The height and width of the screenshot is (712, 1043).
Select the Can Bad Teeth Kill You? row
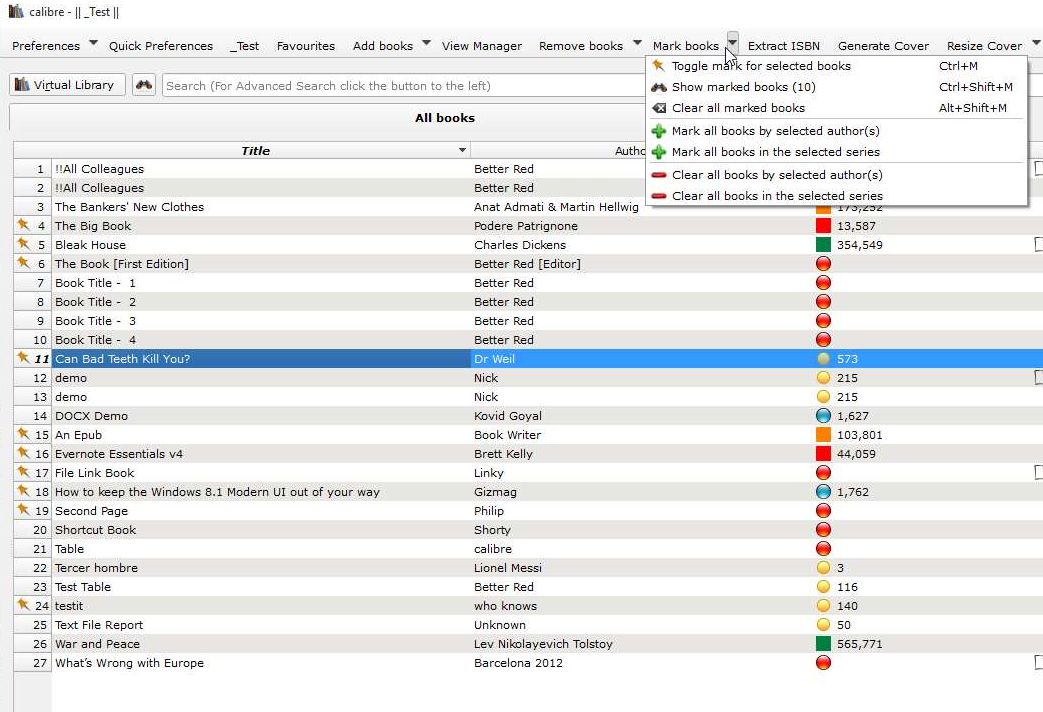[x=547, y=359]
